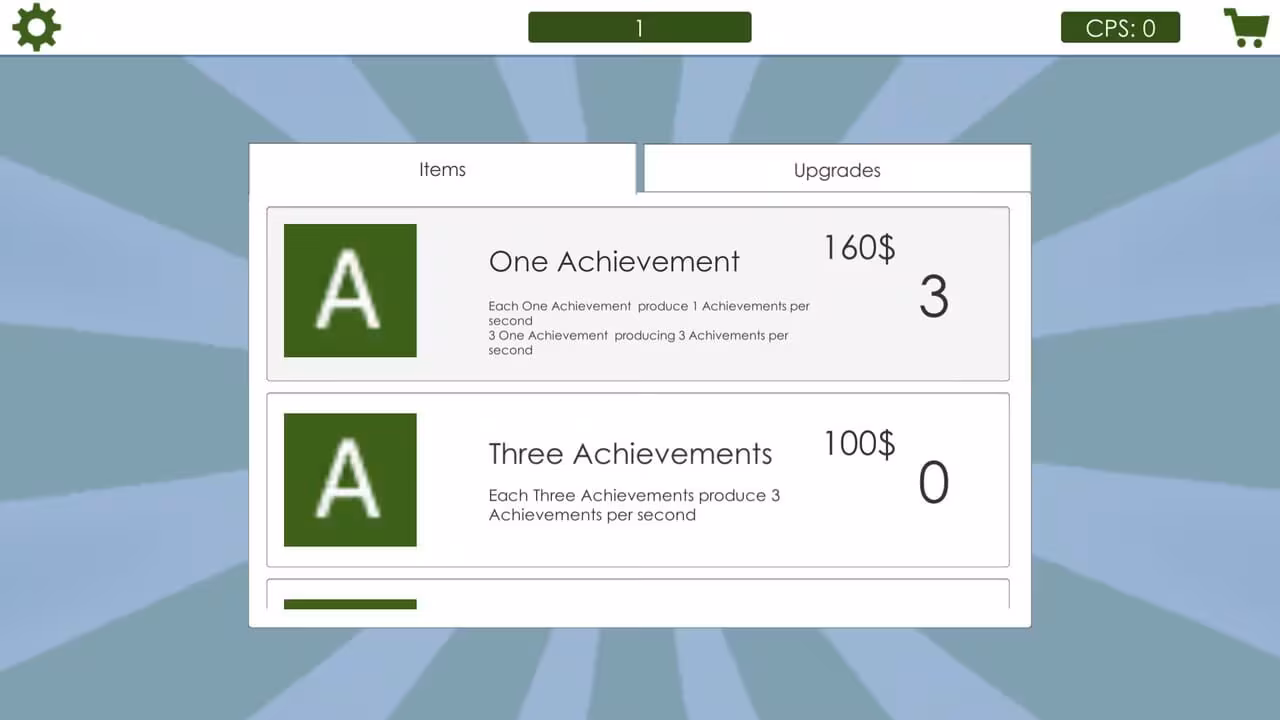Switch to the Items tab
Image resolution: width=1280 pixels, height=720 pixels.
[x=442, y=169]
